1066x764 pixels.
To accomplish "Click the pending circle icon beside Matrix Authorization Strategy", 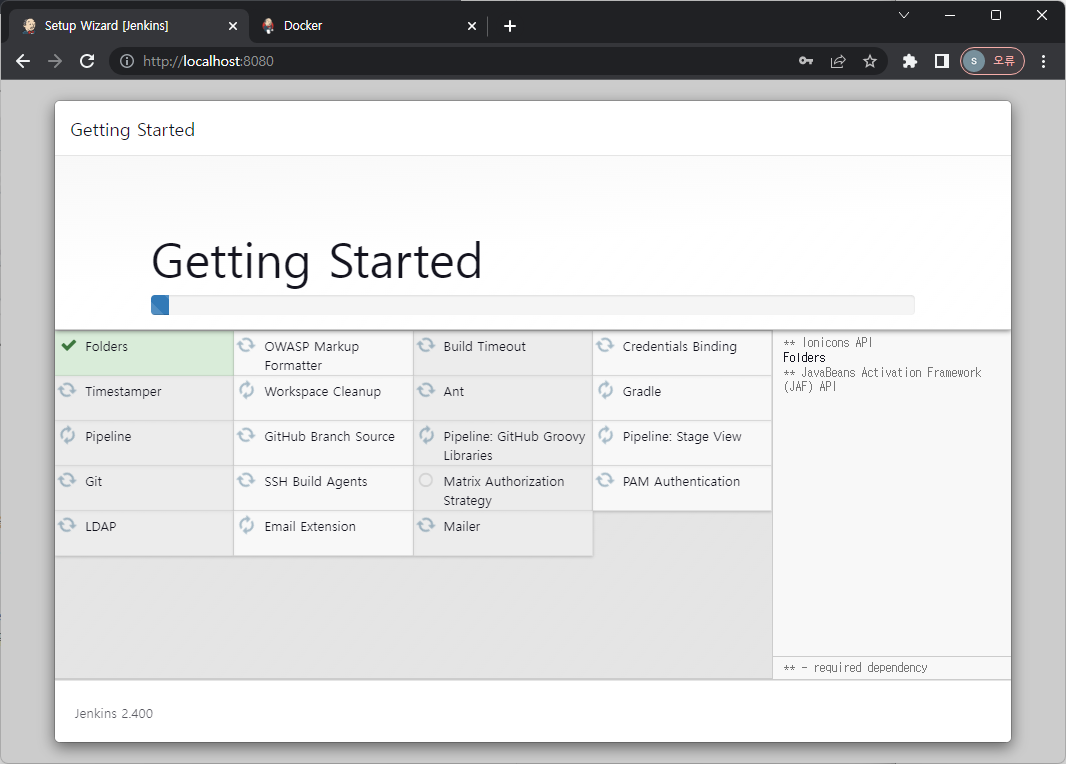I will pos(426,481).
